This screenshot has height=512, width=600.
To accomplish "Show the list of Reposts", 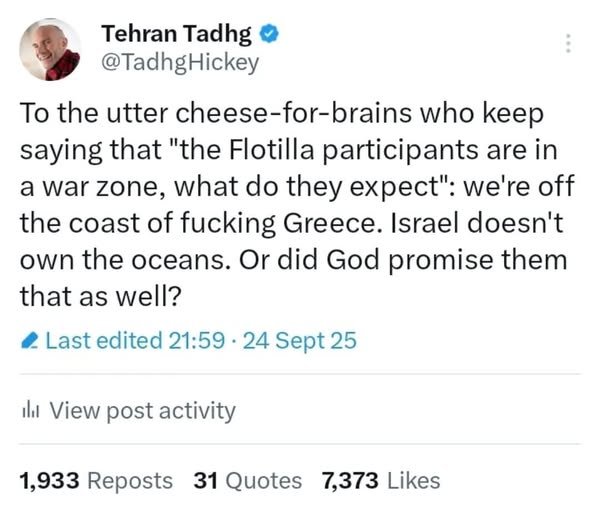I will pyautogui.click(x=130, y=480).
